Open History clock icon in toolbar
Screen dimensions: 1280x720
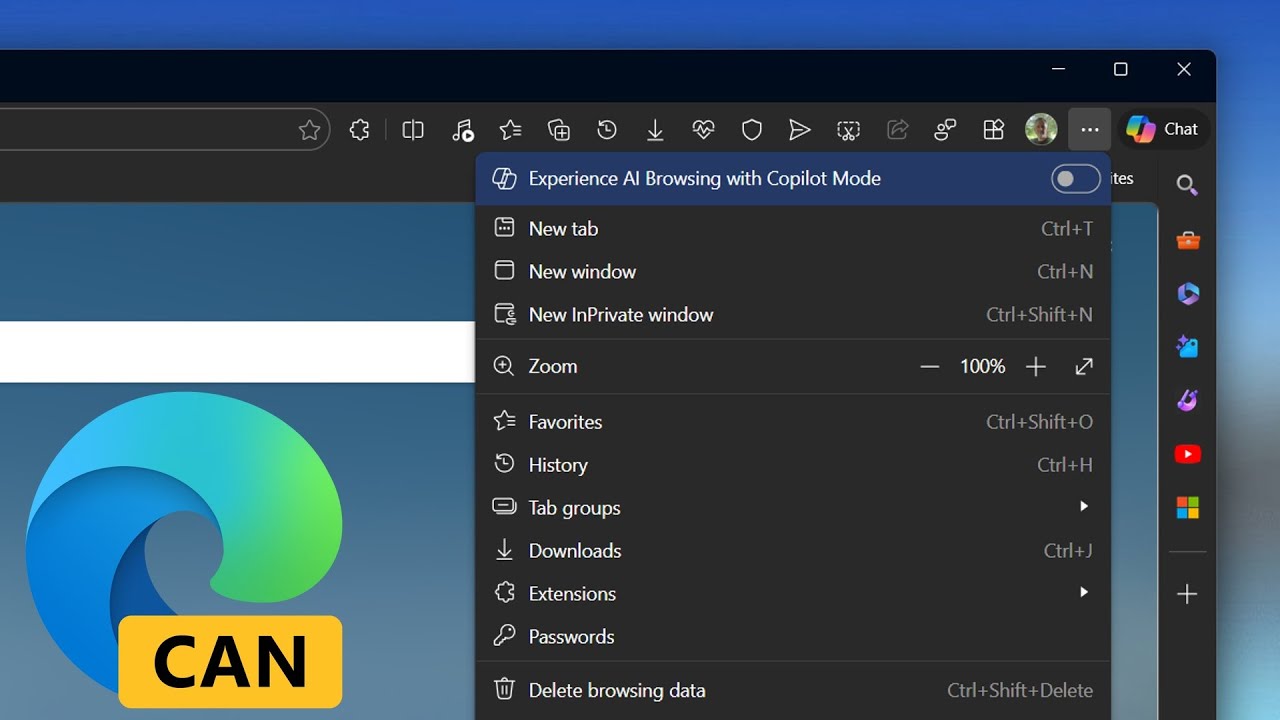607,130
